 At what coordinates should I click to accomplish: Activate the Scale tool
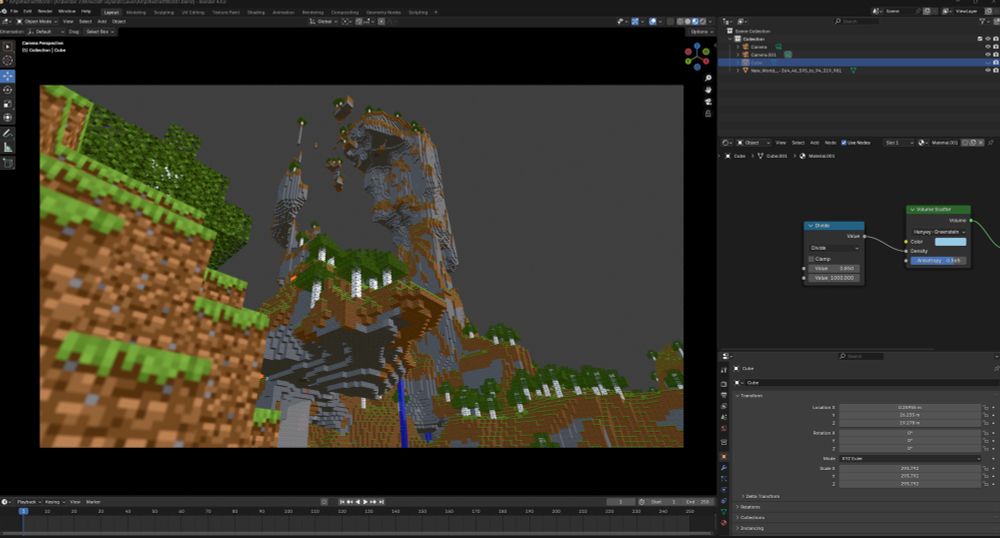tap(8, 104)
